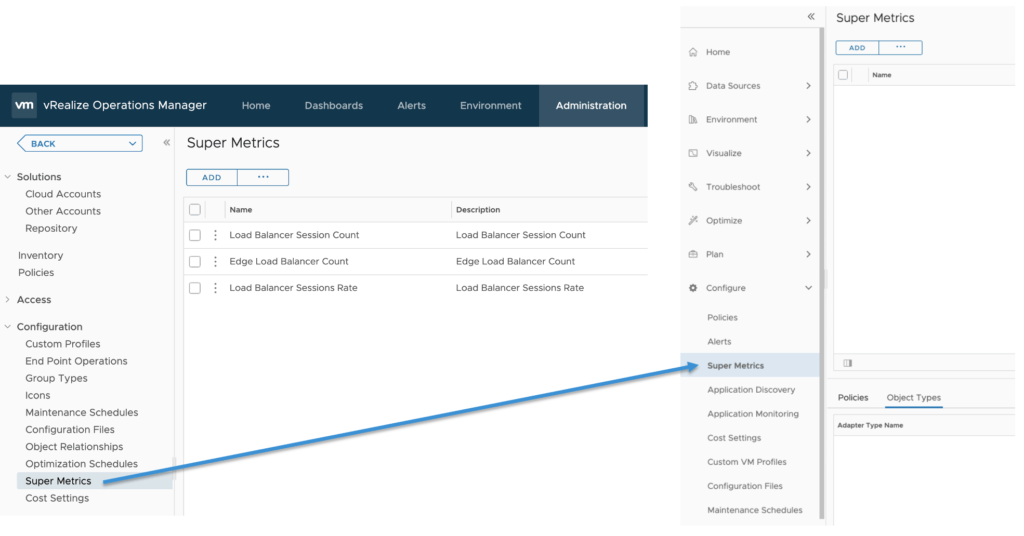Switch to the Object Types tab

(913, 398)
